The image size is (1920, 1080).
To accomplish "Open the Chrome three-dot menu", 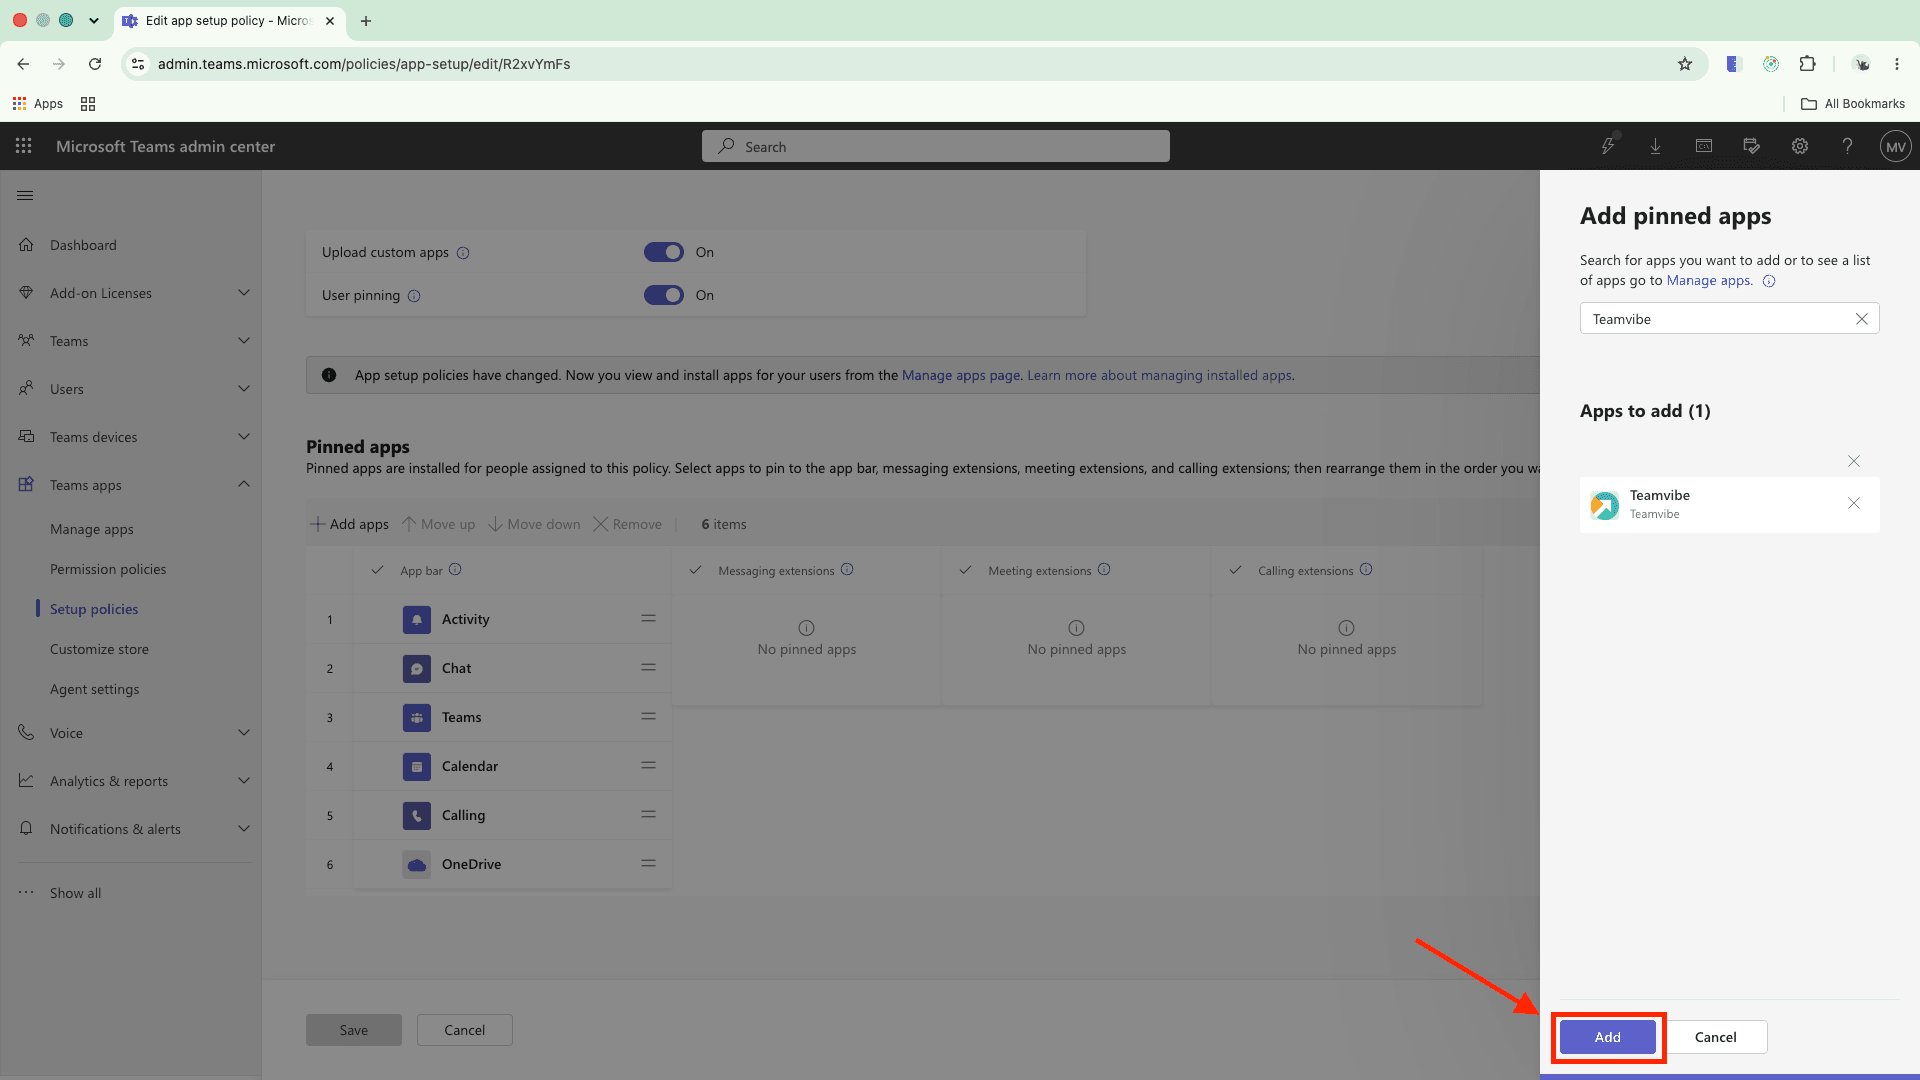I will coord(1897,64).
